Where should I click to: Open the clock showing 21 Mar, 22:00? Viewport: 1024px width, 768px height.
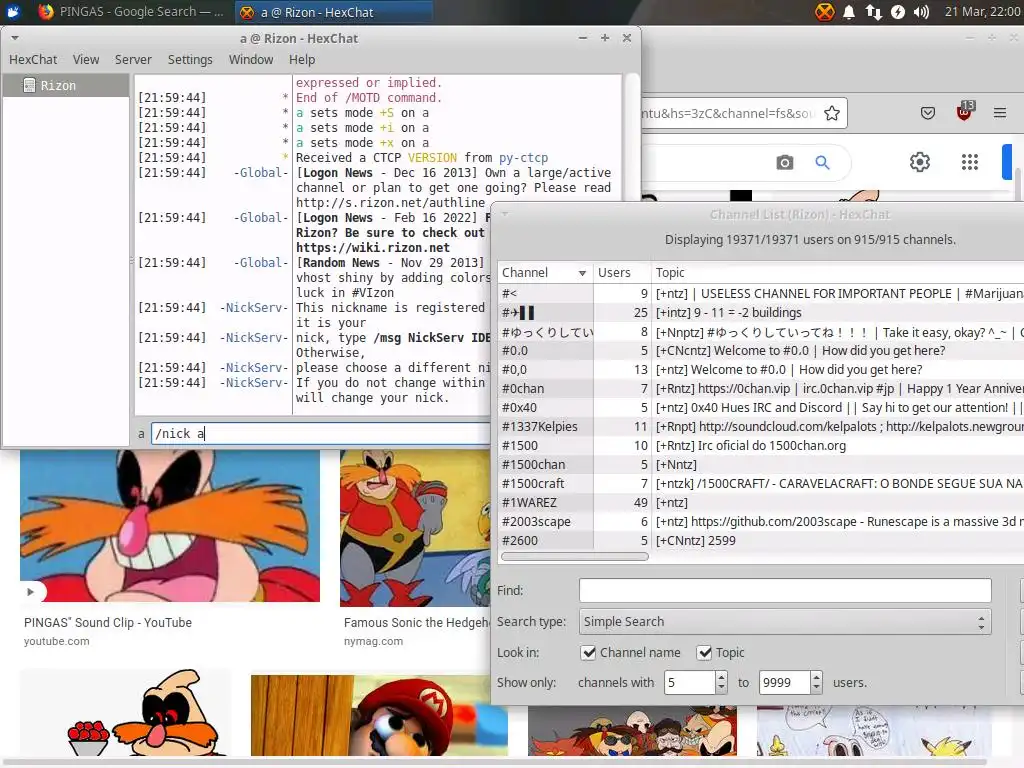[x=983, y=12]
